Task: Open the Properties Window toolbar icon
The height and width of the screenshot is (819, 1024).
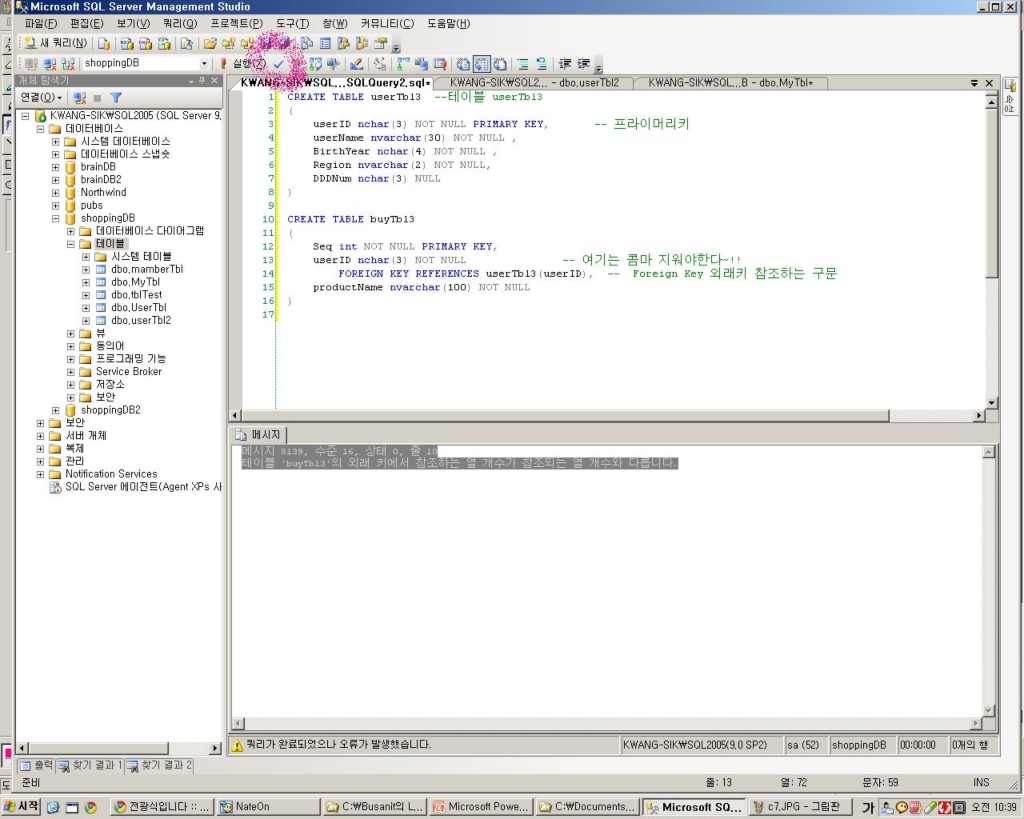Action: [381, 44]
